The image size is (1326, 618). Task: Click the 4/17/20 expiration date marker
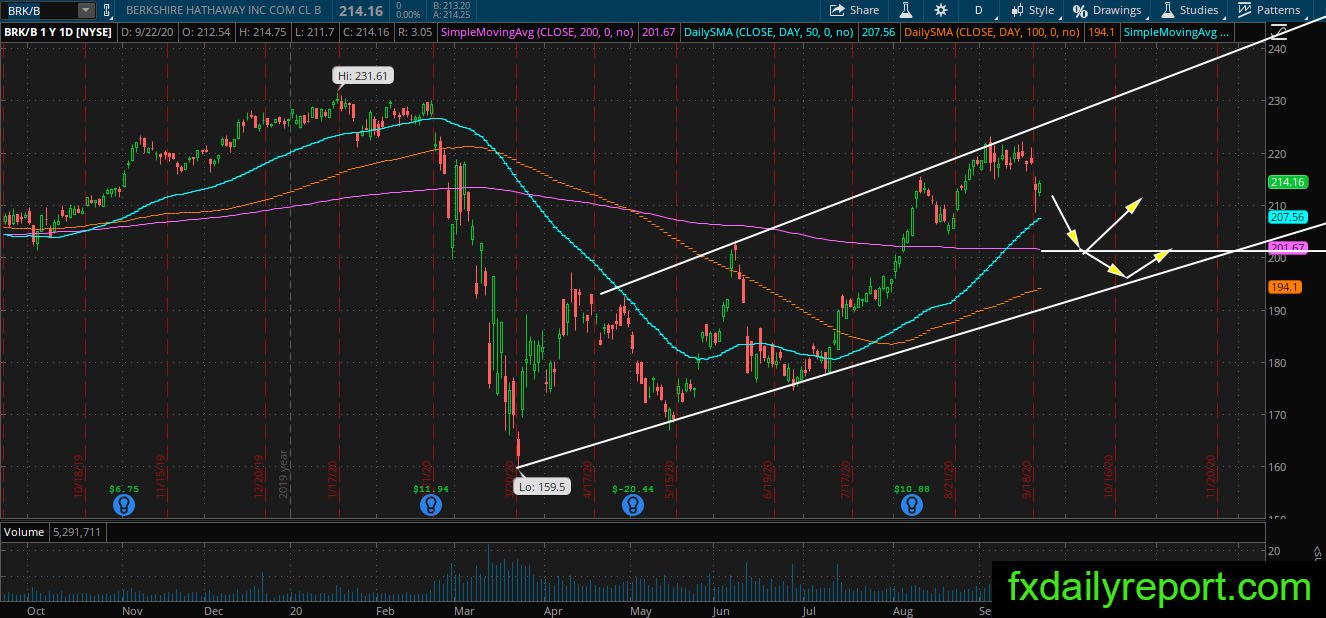click(x=590, y=479)
